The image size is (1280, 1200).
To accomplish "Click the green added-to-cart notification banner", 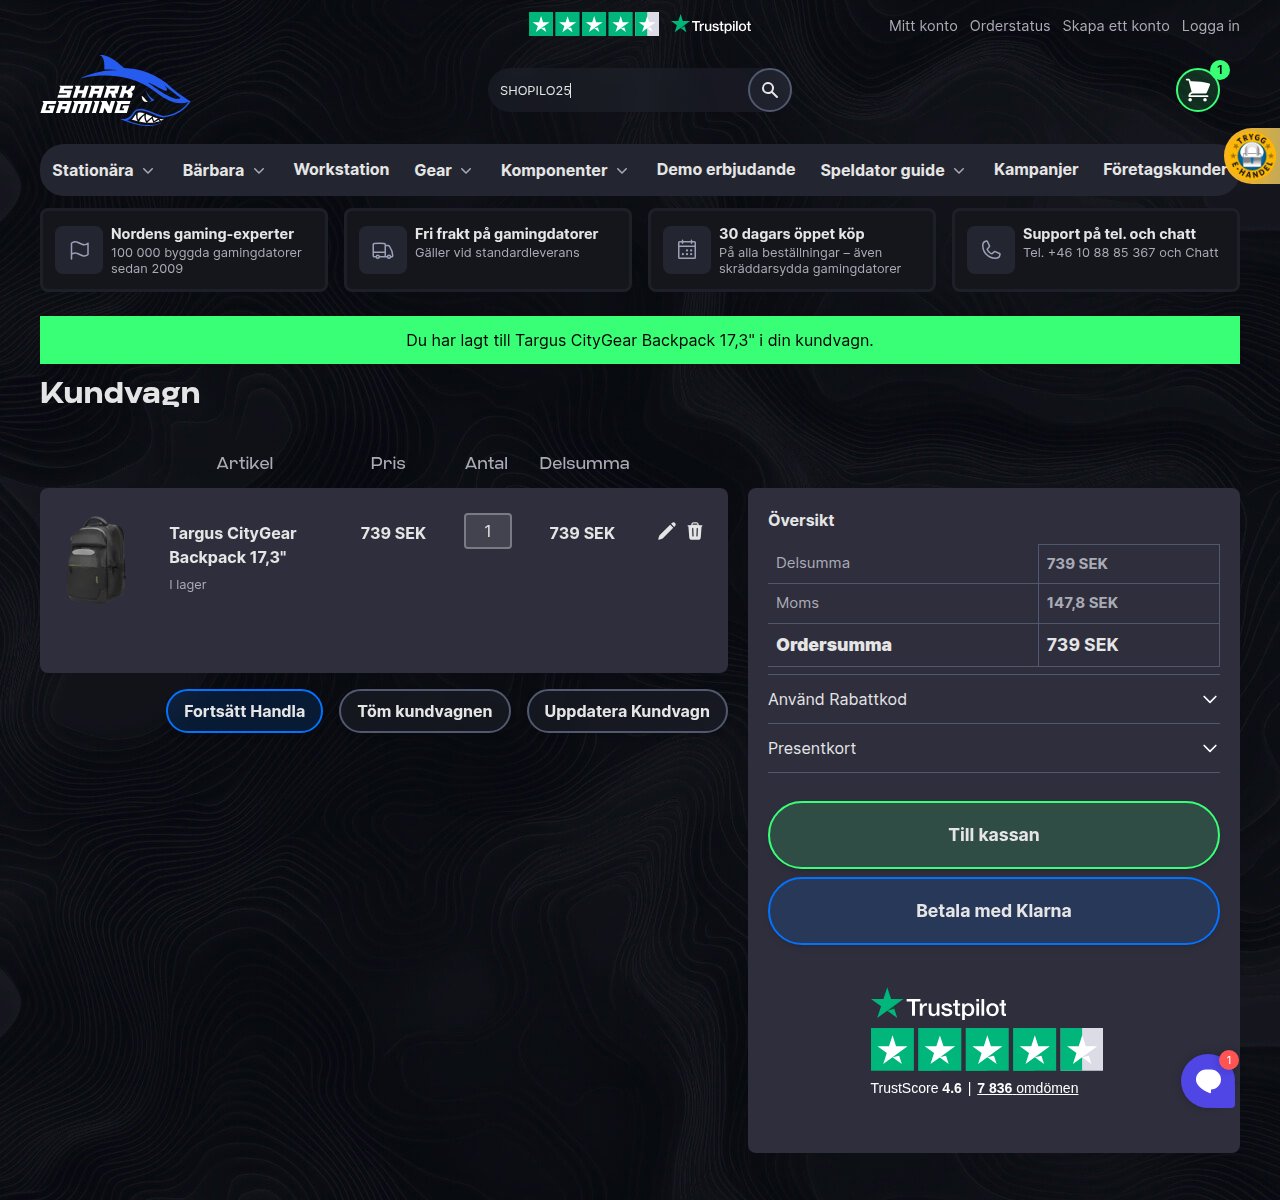I will point(640,340).
